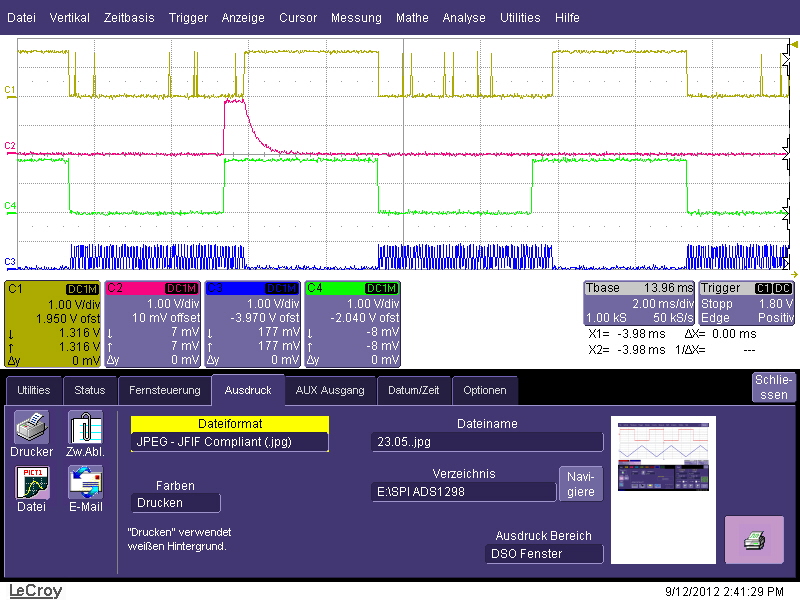This screenshot has height=600, width=800.
Task: Open the Farben dropdown showing Drucken
Action: point(175,503)
